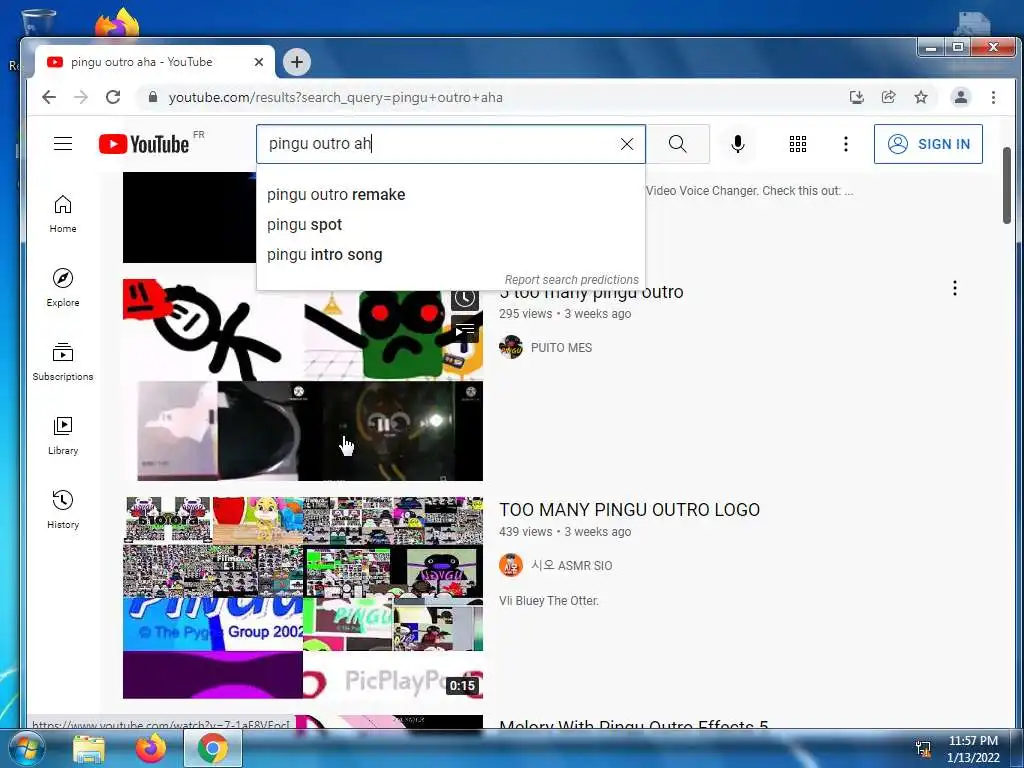The height and width of the screenshot is (768, 1024).
Task: Click the SIGN IN button
Action: (x=928, y=144)
